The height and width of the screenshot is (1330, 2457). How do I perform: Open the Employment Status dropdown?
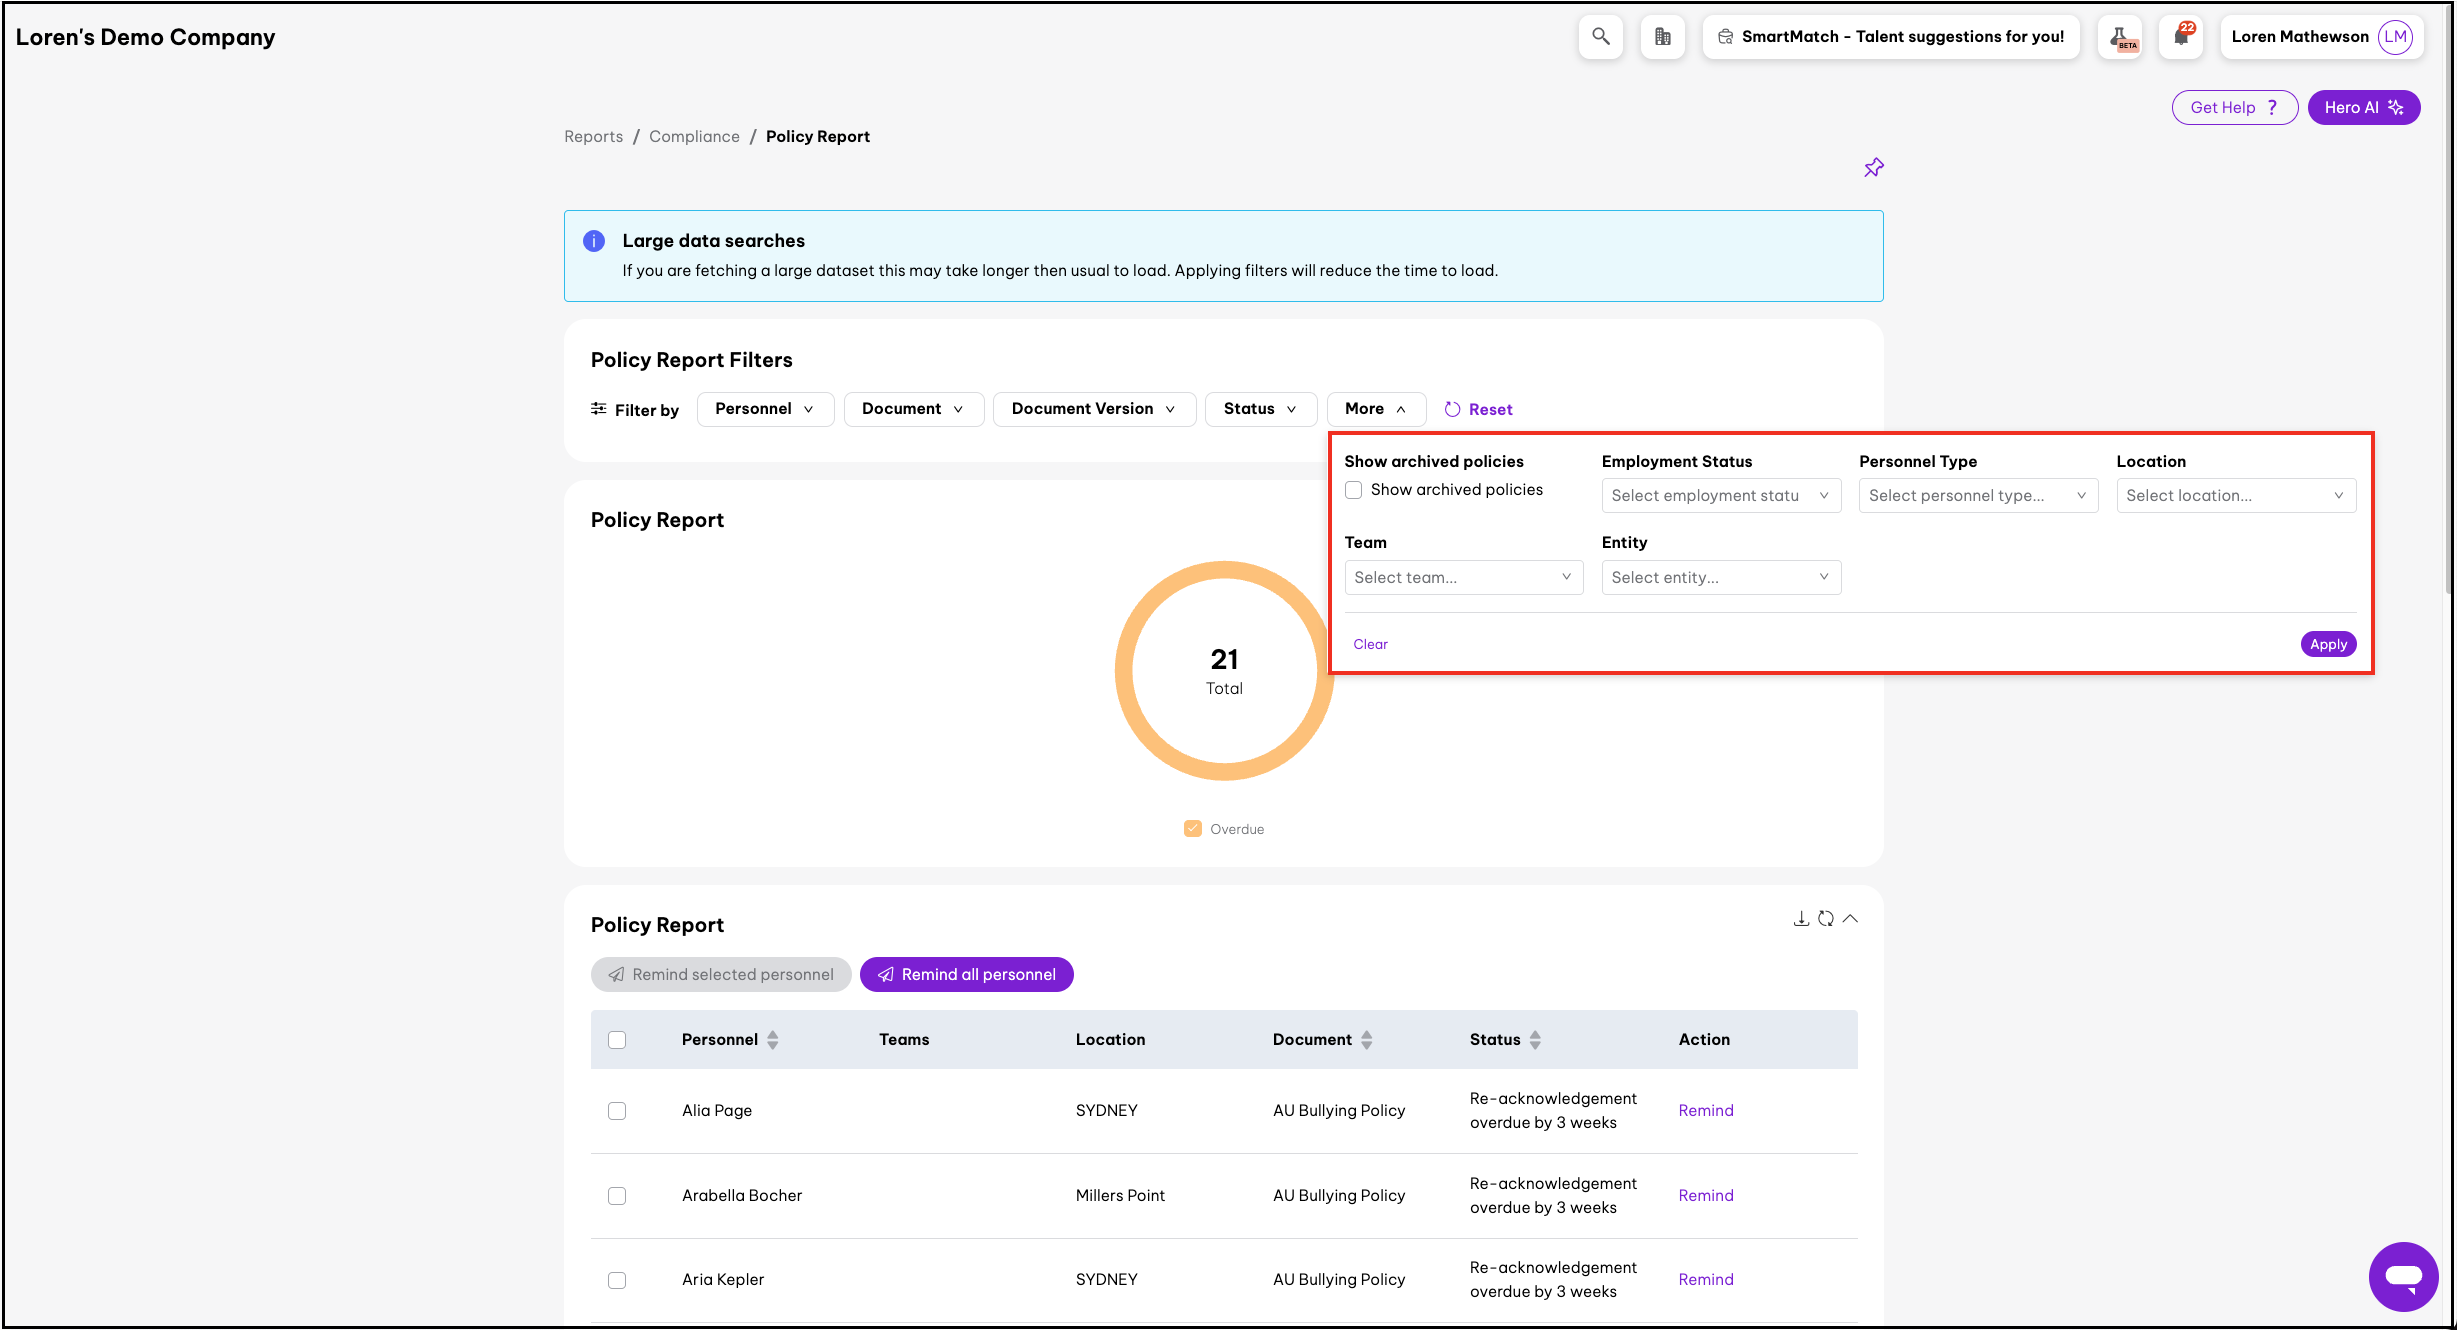[x=1720, y=496]
